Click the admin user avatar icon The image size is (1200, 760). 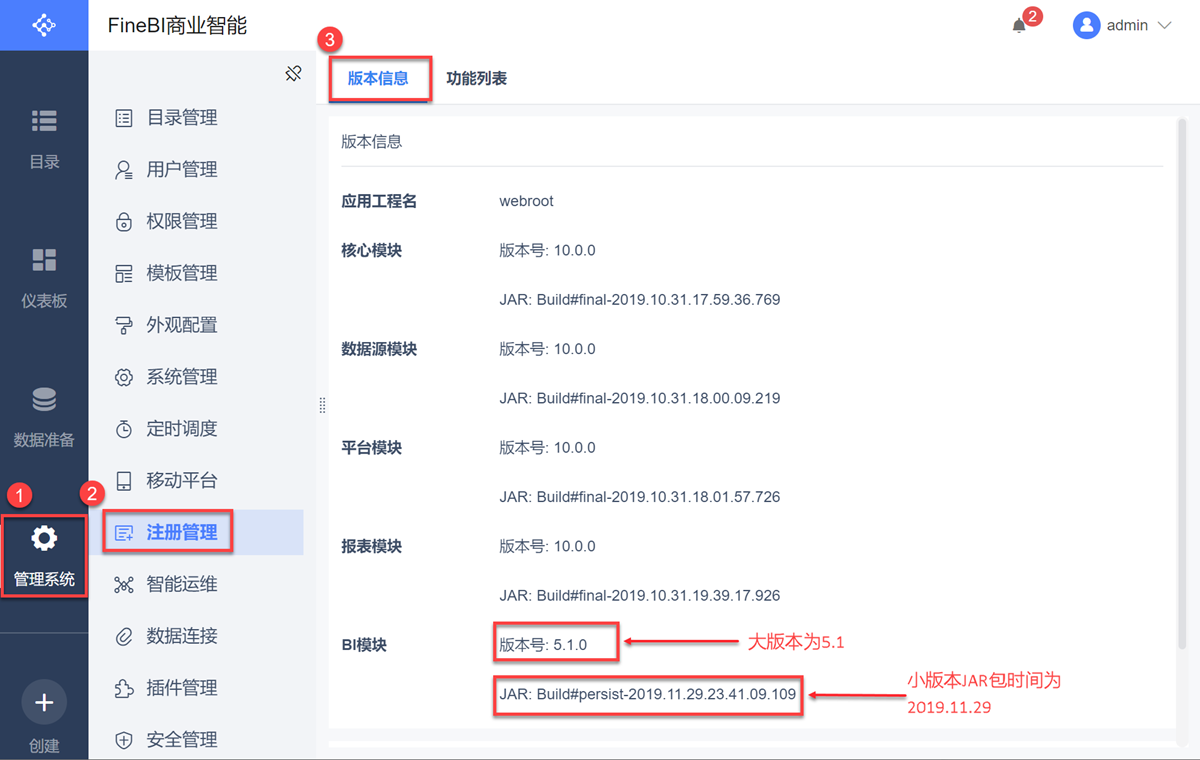(1086, 25)
